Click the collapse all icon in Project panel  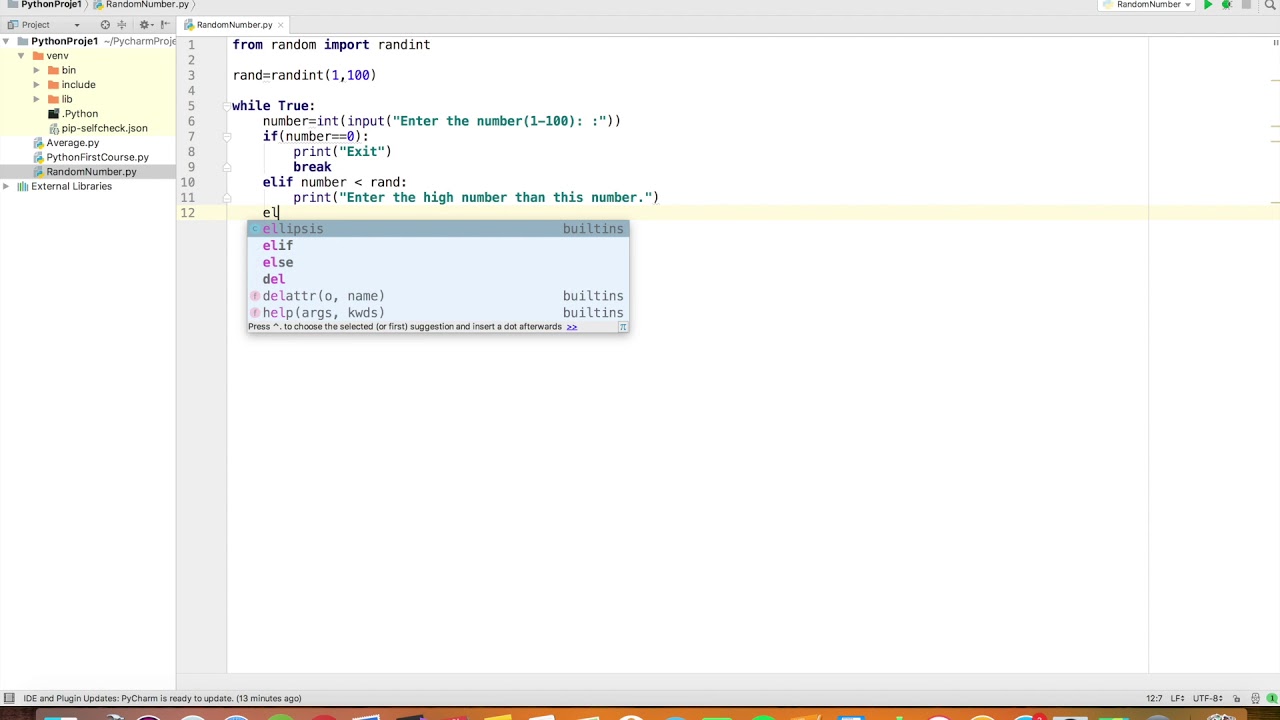121,25
